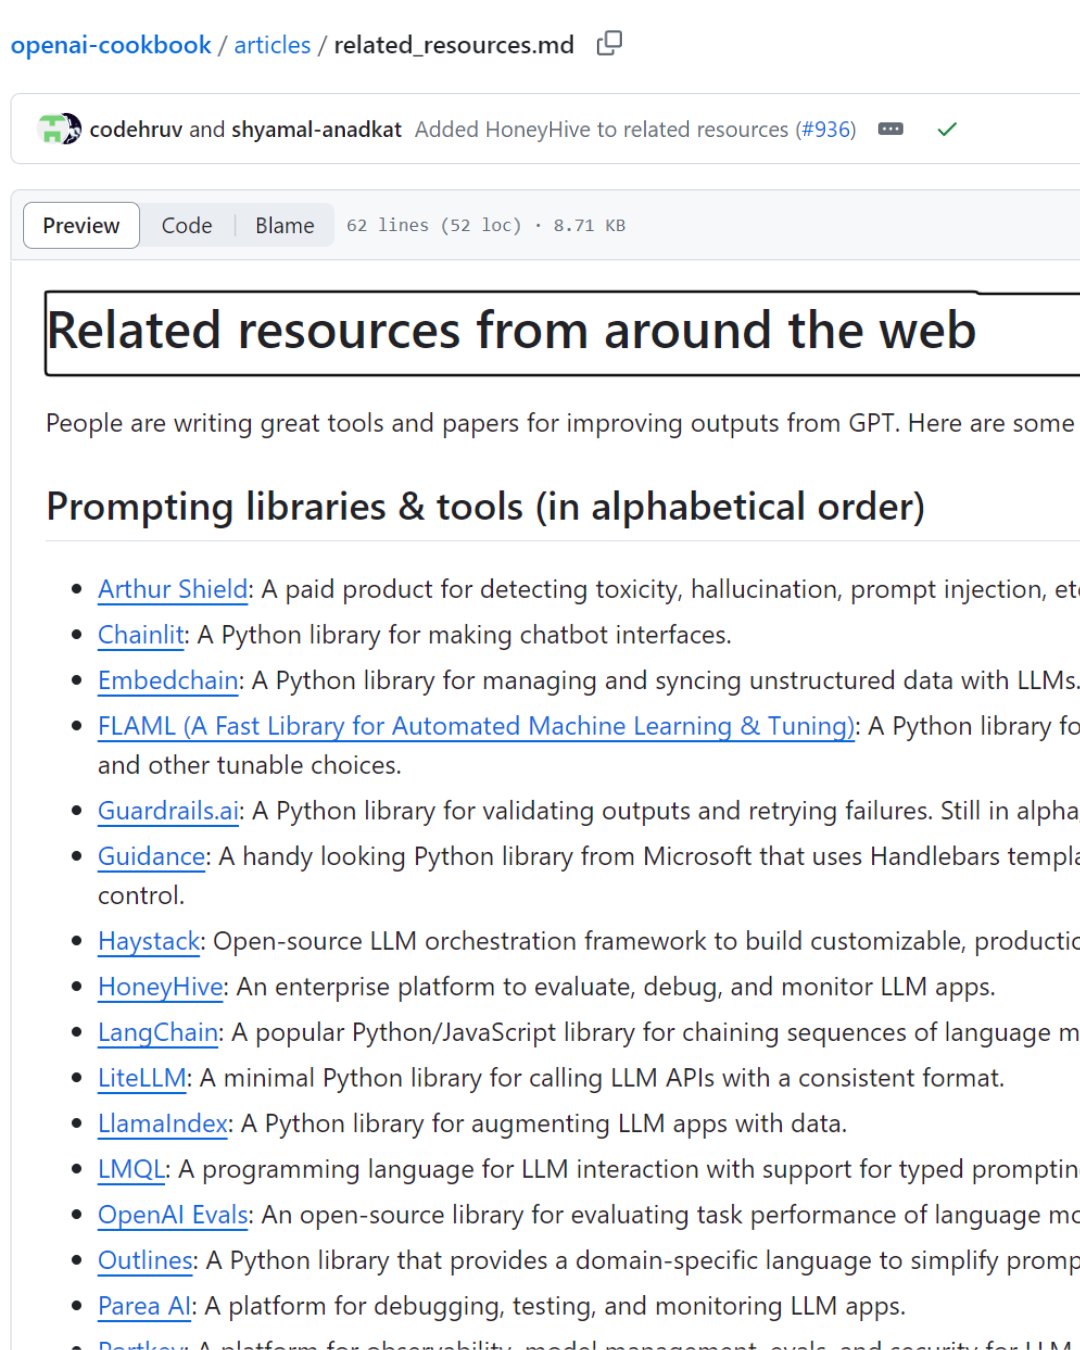This screenshot has height=1350, width=1080.
Task: Open the Haystack link
Action: [149, 942]
